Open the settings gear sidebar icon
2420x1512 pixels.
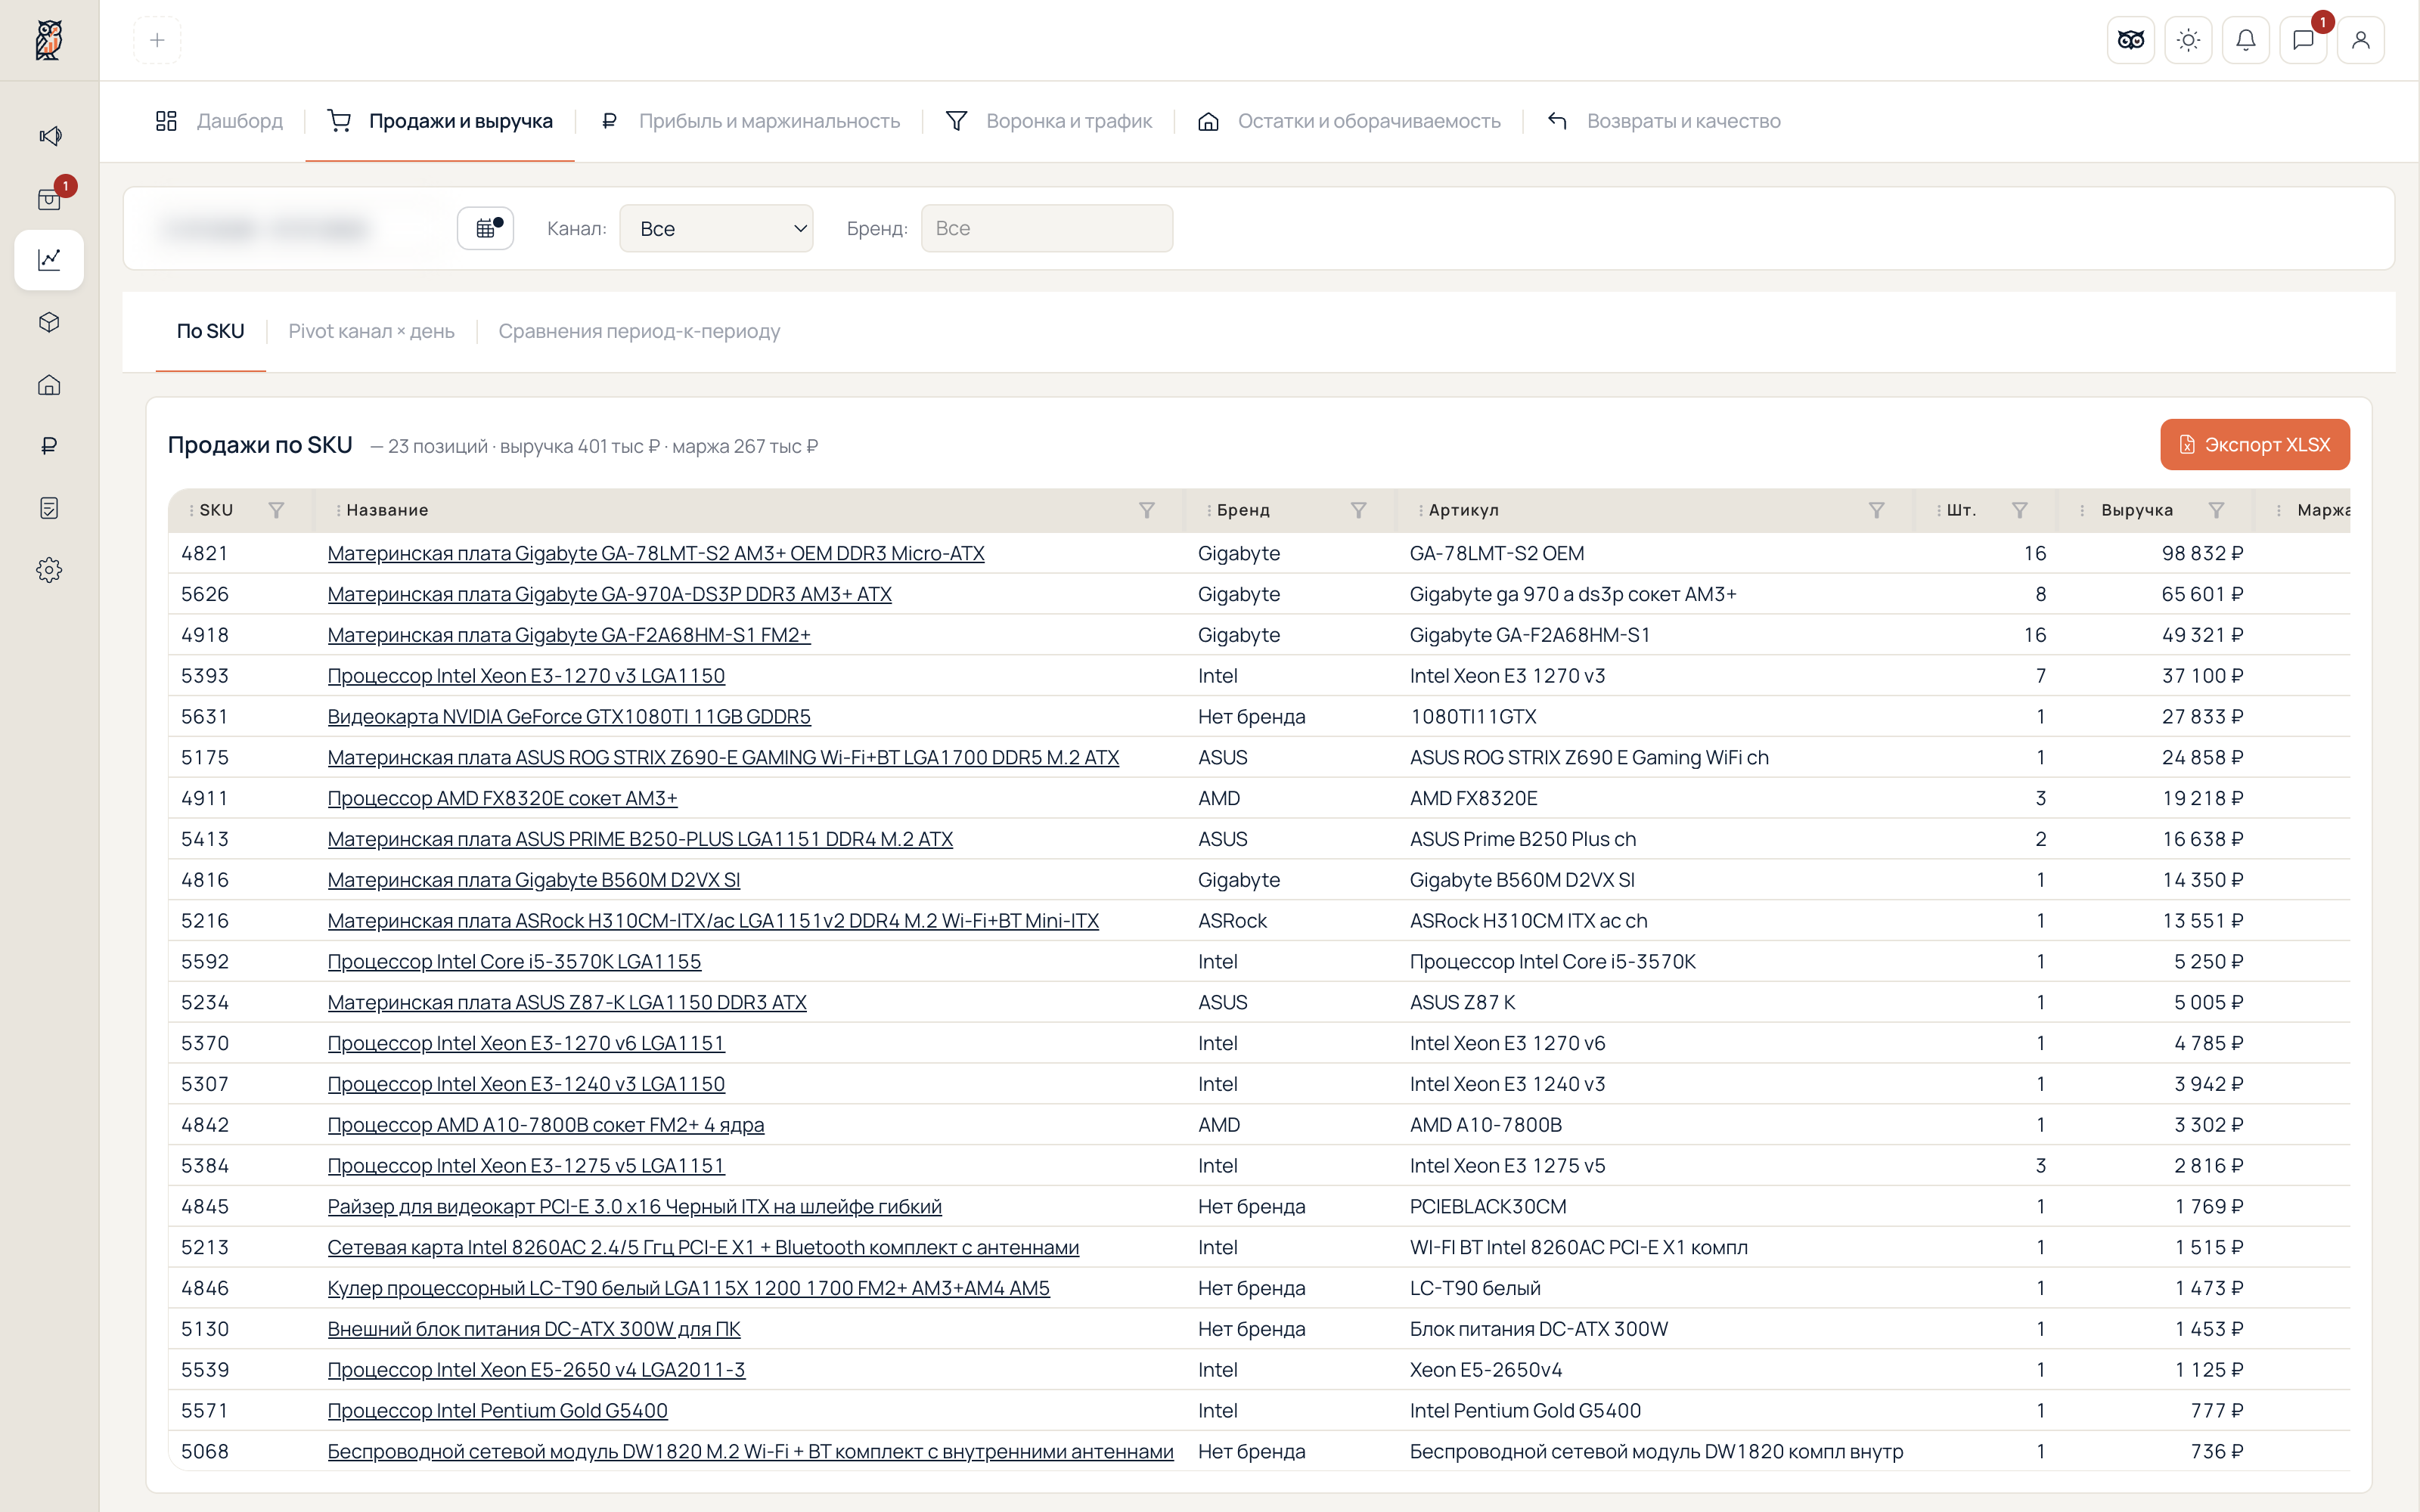[49, 570]
